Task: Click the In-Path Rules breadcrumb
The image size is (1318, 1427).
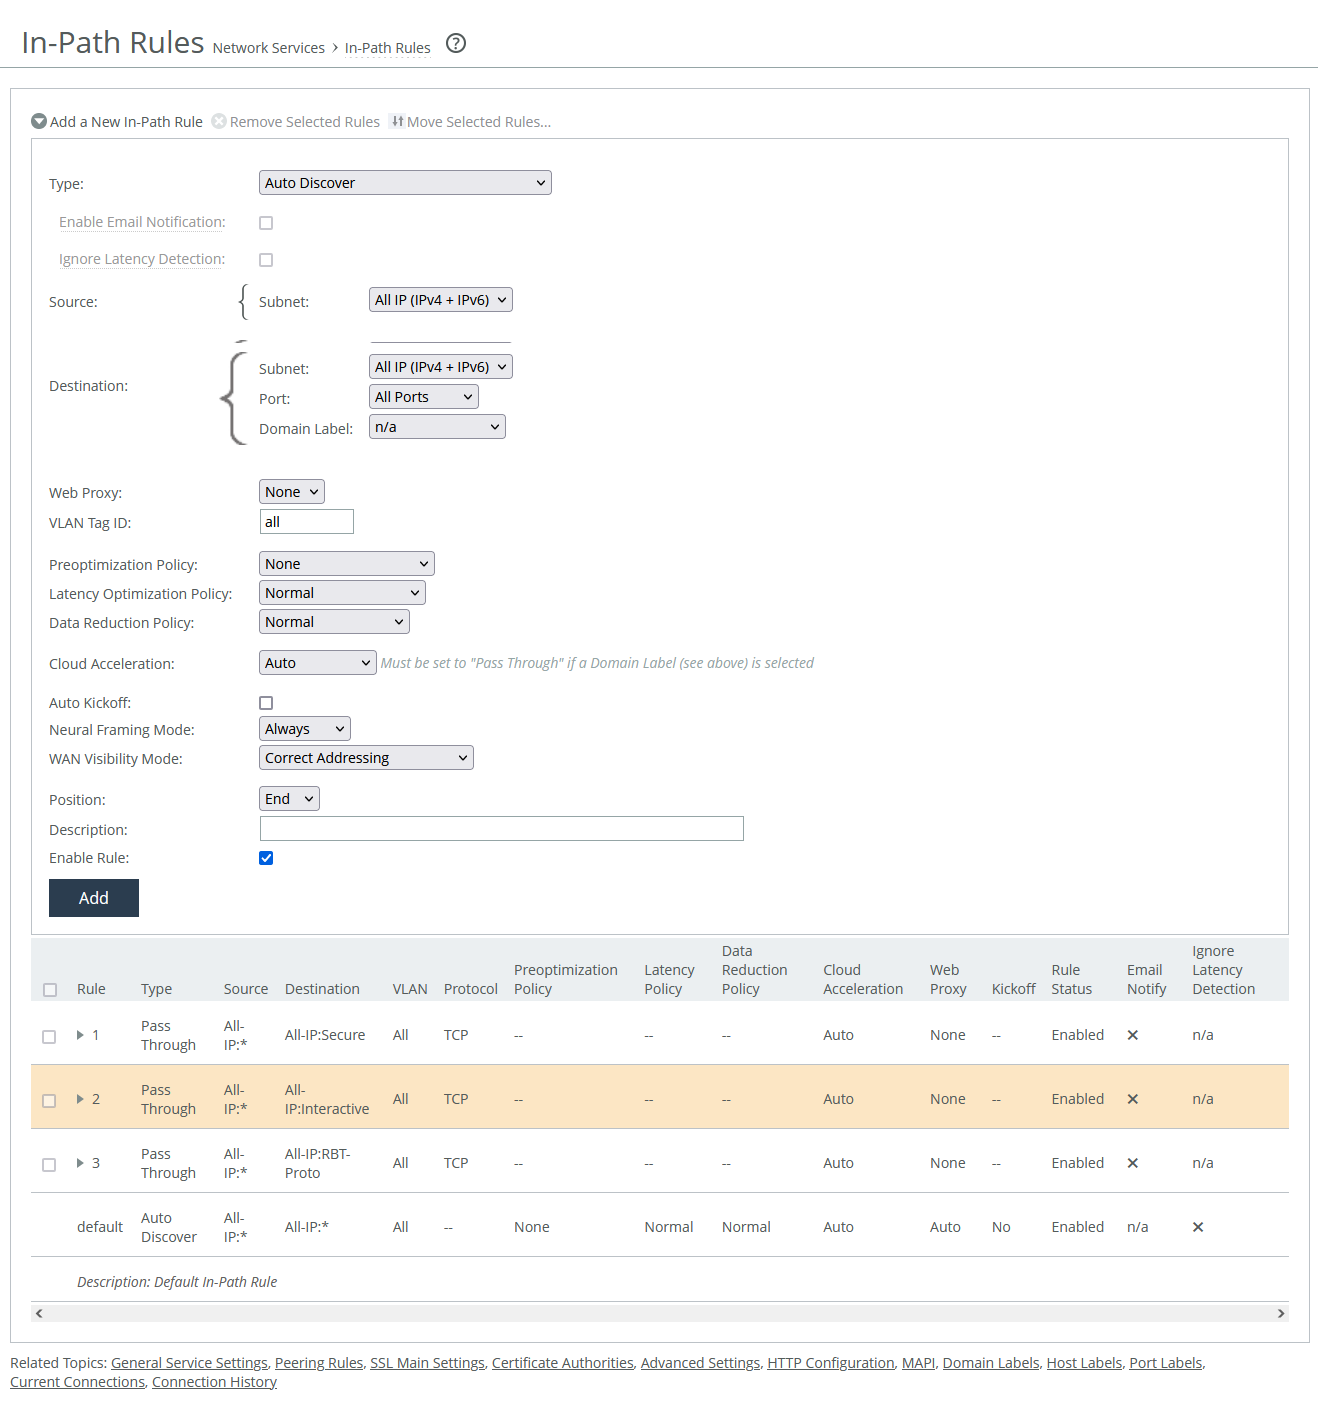Action: coord(387,48)
